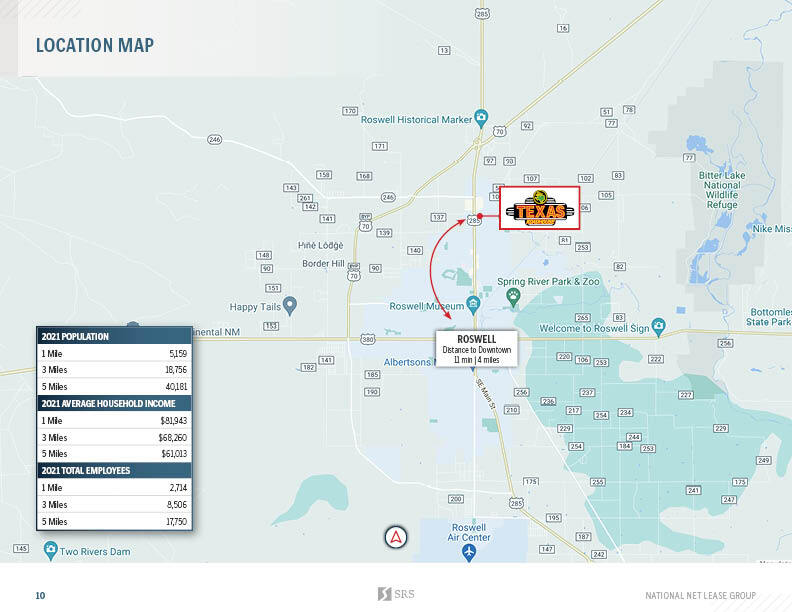Viewport: 792px width, 612px height.
Task: Click the Roswell Museum pin icon
Action: (x=474, y=305)
